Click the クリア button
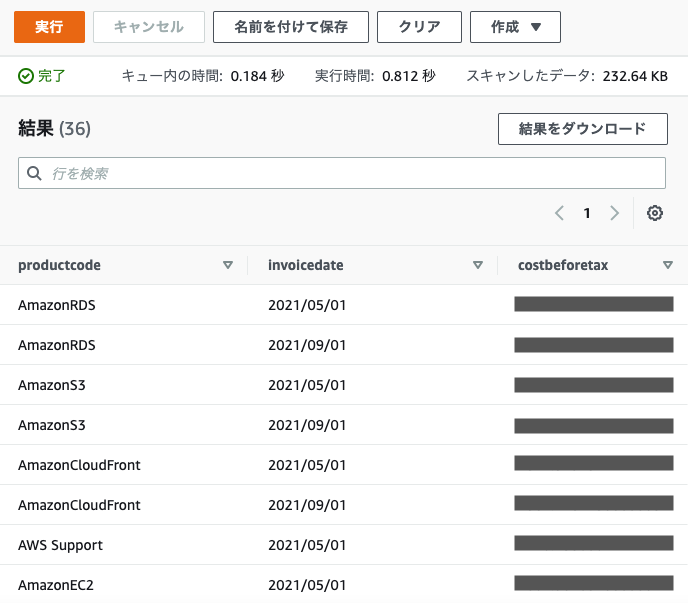 419,27
